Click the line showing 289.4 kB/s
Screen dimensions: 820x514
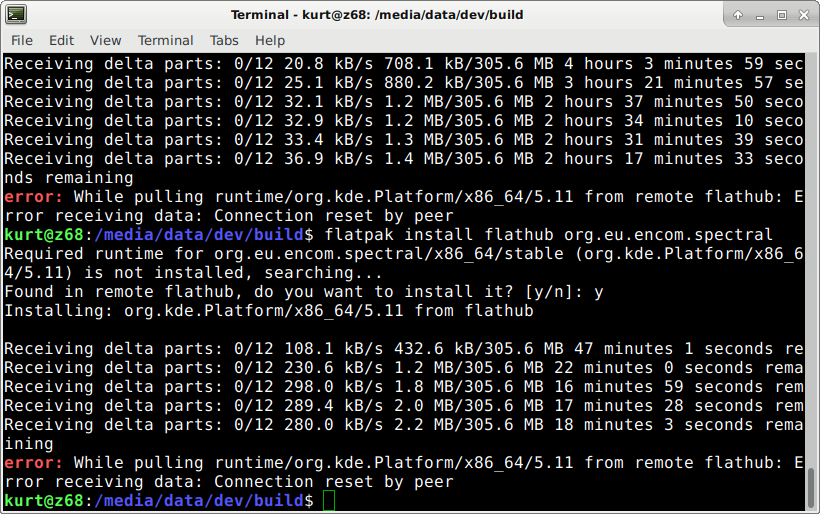click(x=404, y=406)
